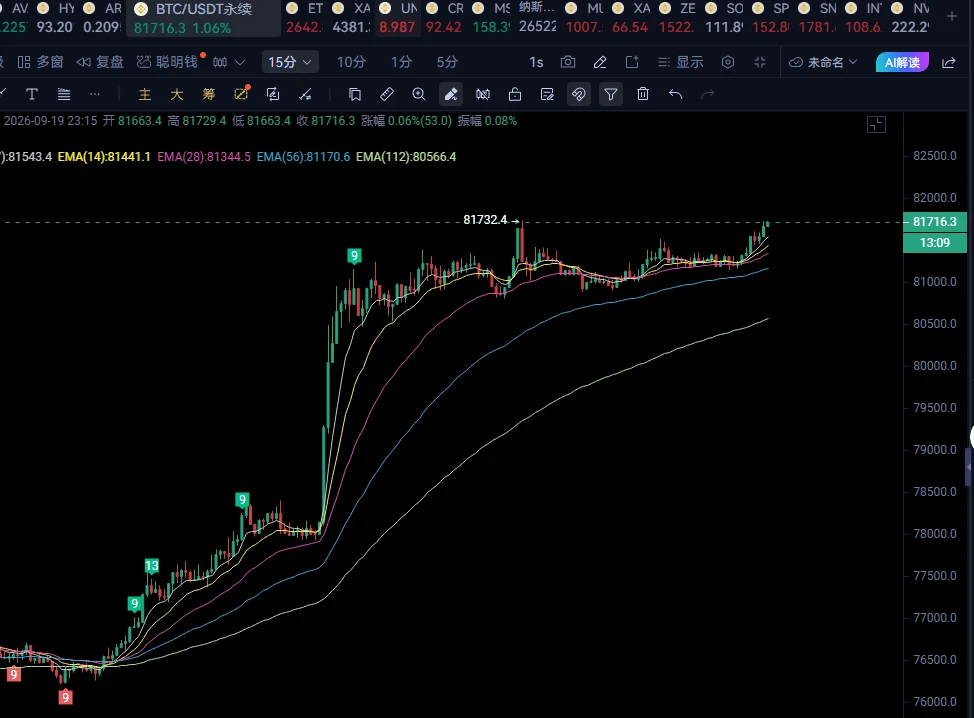Screen dimensions: 974x718
Task: Click the undo arrow
Action: 675,94
